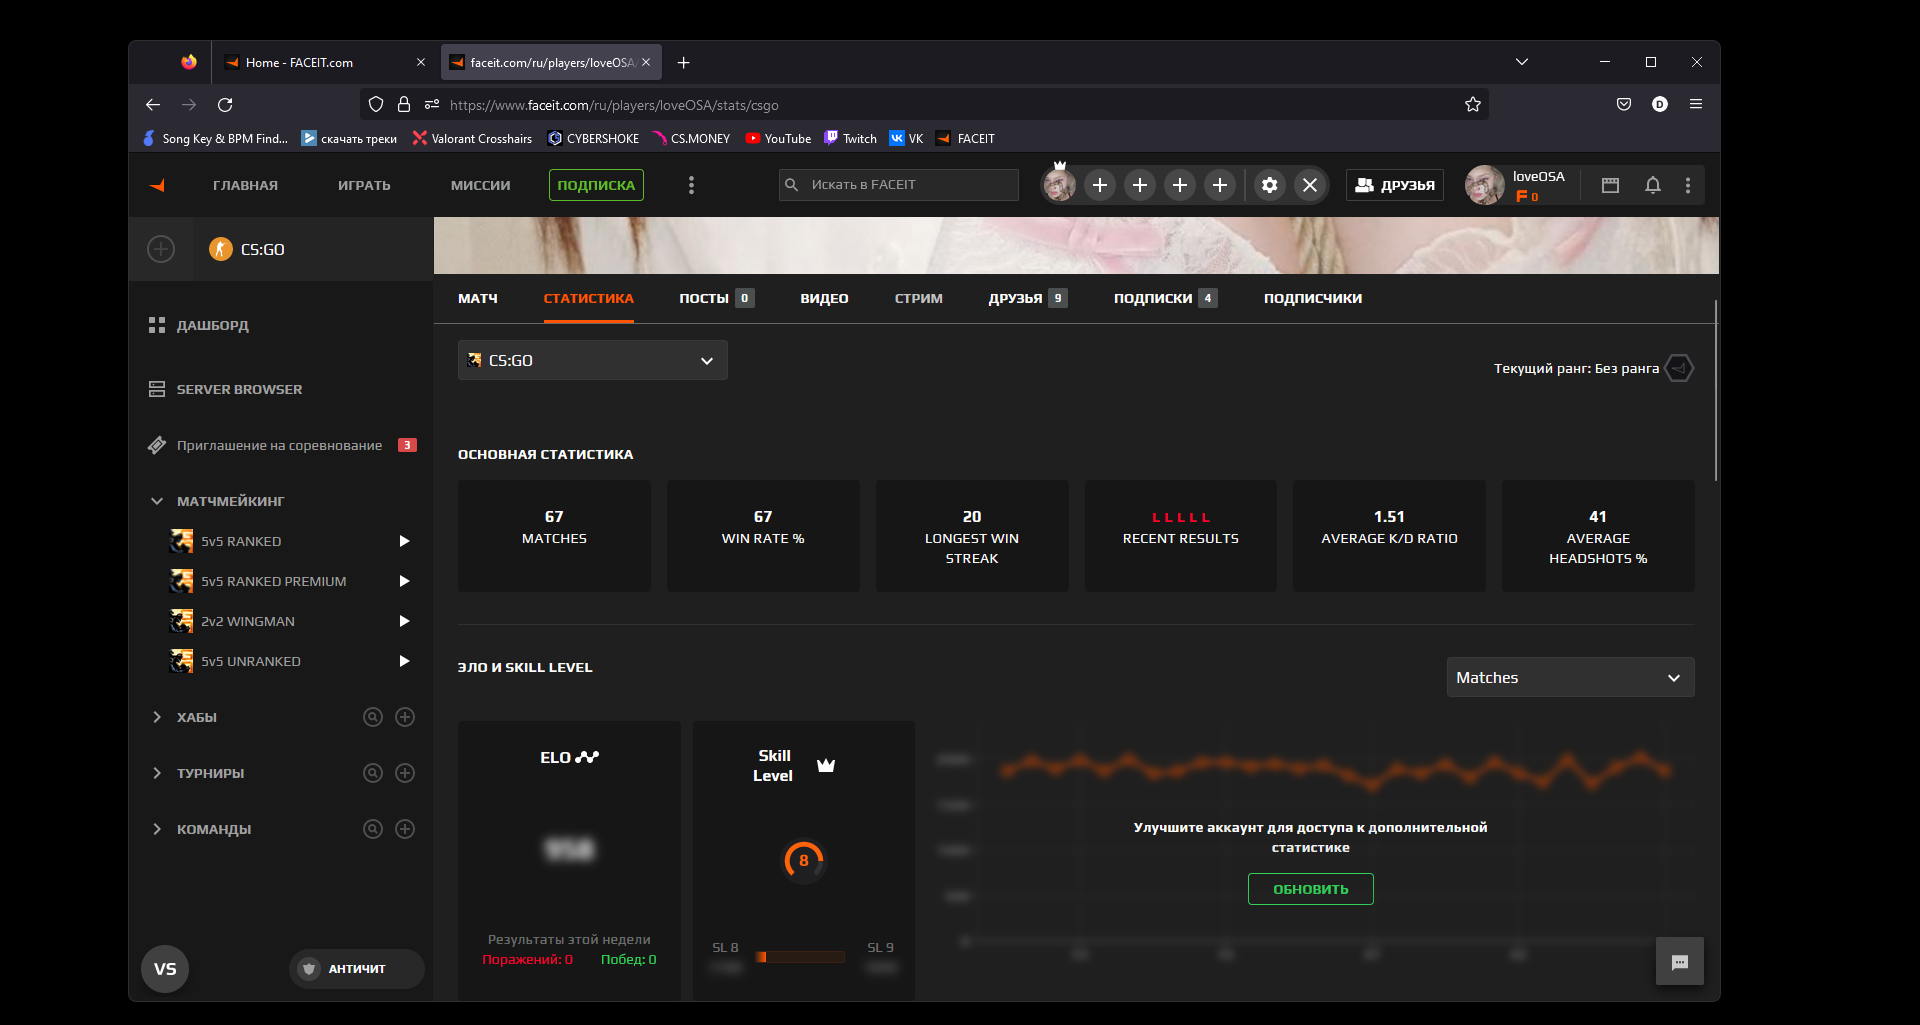The height and width of the screenshot is (1025, 1920).
Task: Switch to the МАТЧ tab
Action: (x=477, y=298)
